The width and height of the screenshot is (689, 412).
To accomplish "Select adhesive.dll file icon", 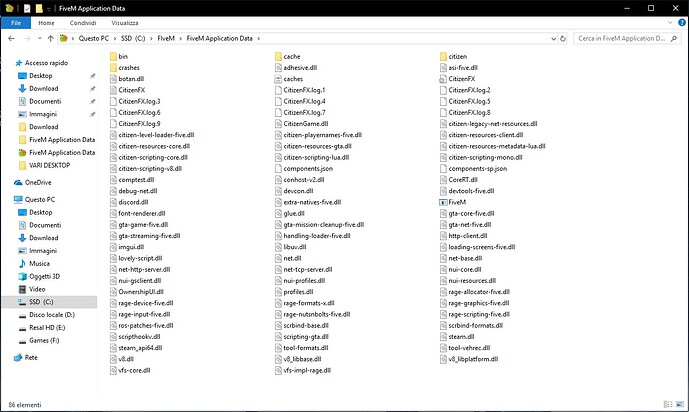I will point(278,68).
